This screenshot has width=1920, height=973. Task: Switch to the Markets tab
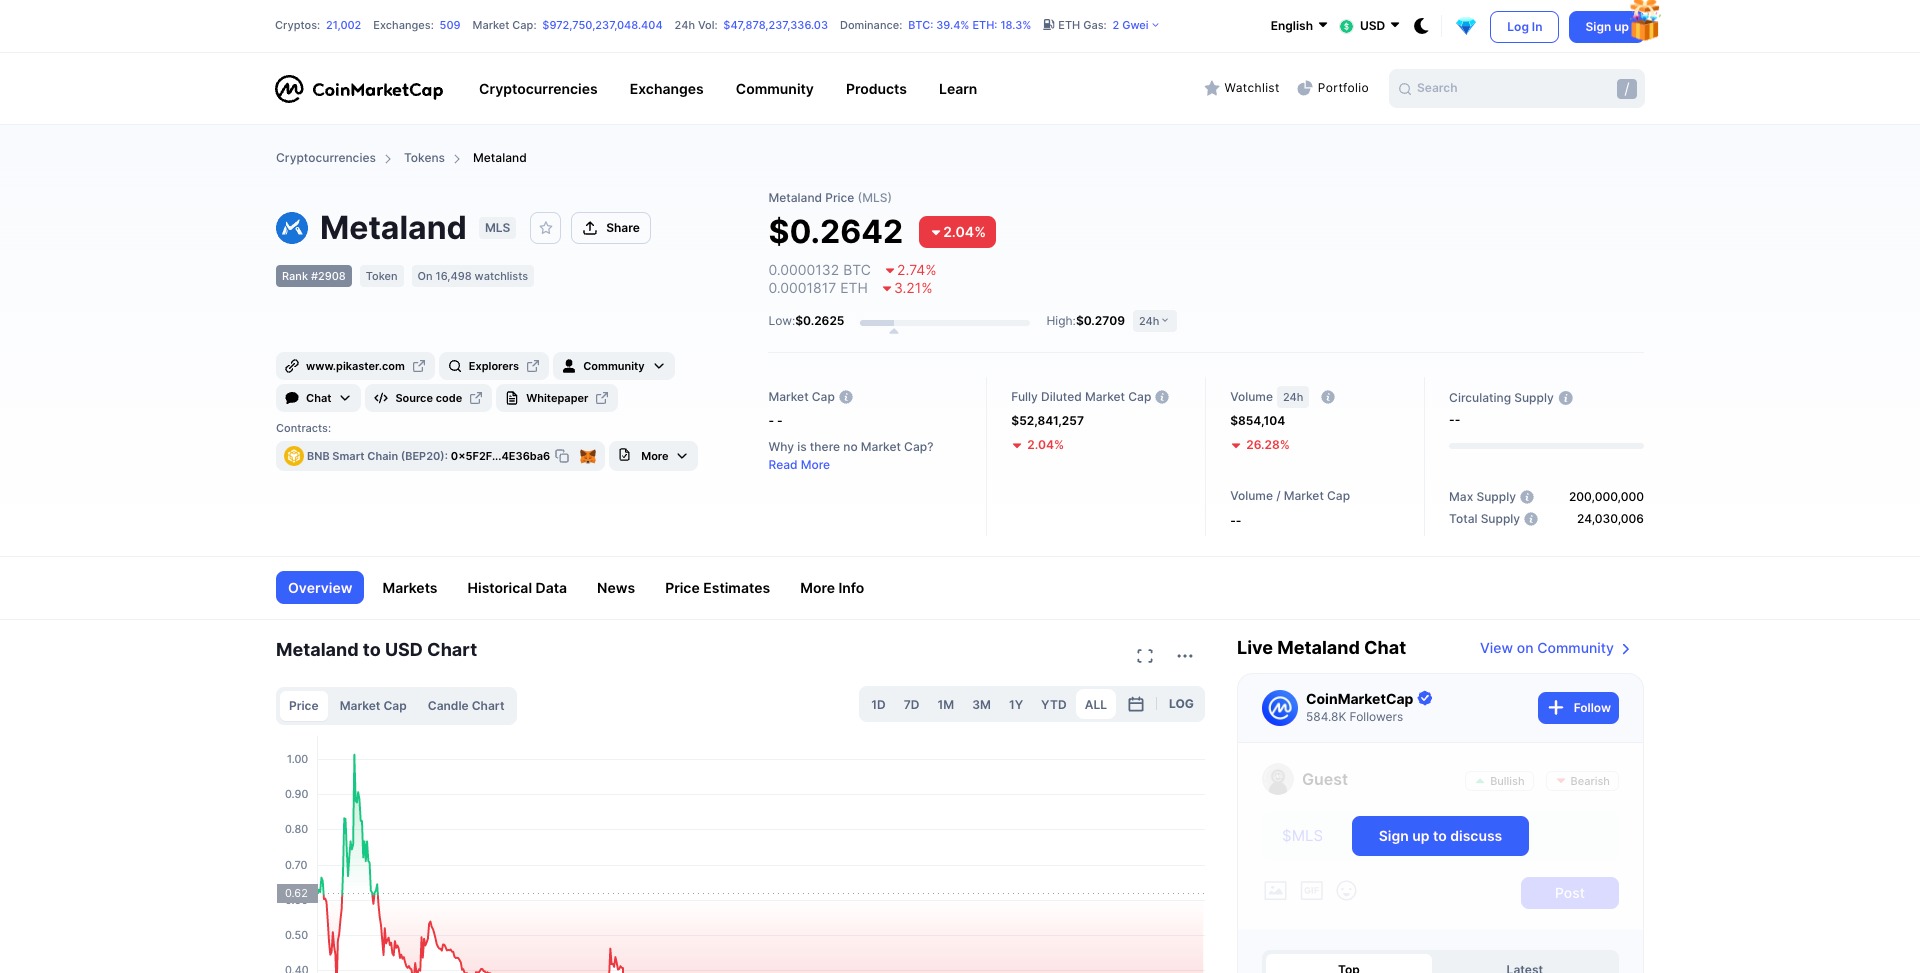(410, 588)
